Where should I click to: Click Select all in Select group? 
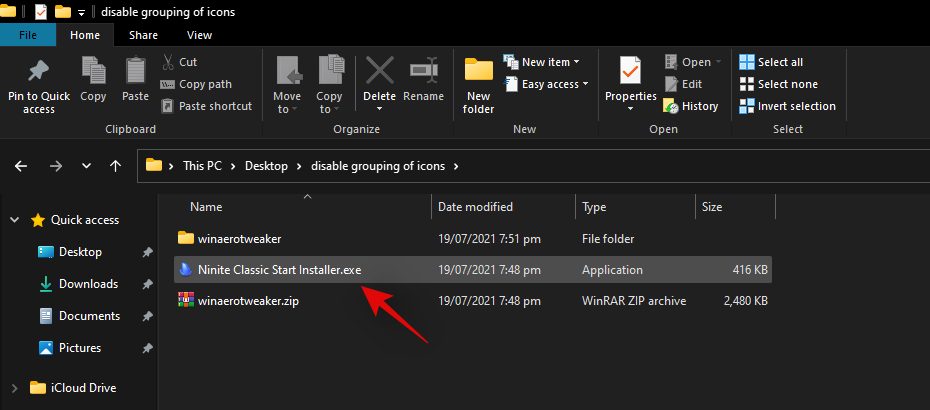[771, 62]
